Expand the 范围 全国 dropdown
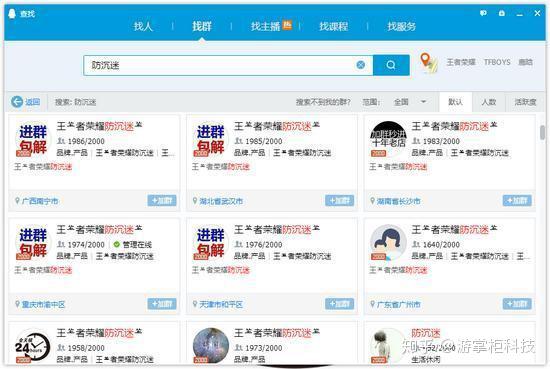Image resolution: width=550 pixels, height=369 pixels. (x=409, y=102)
